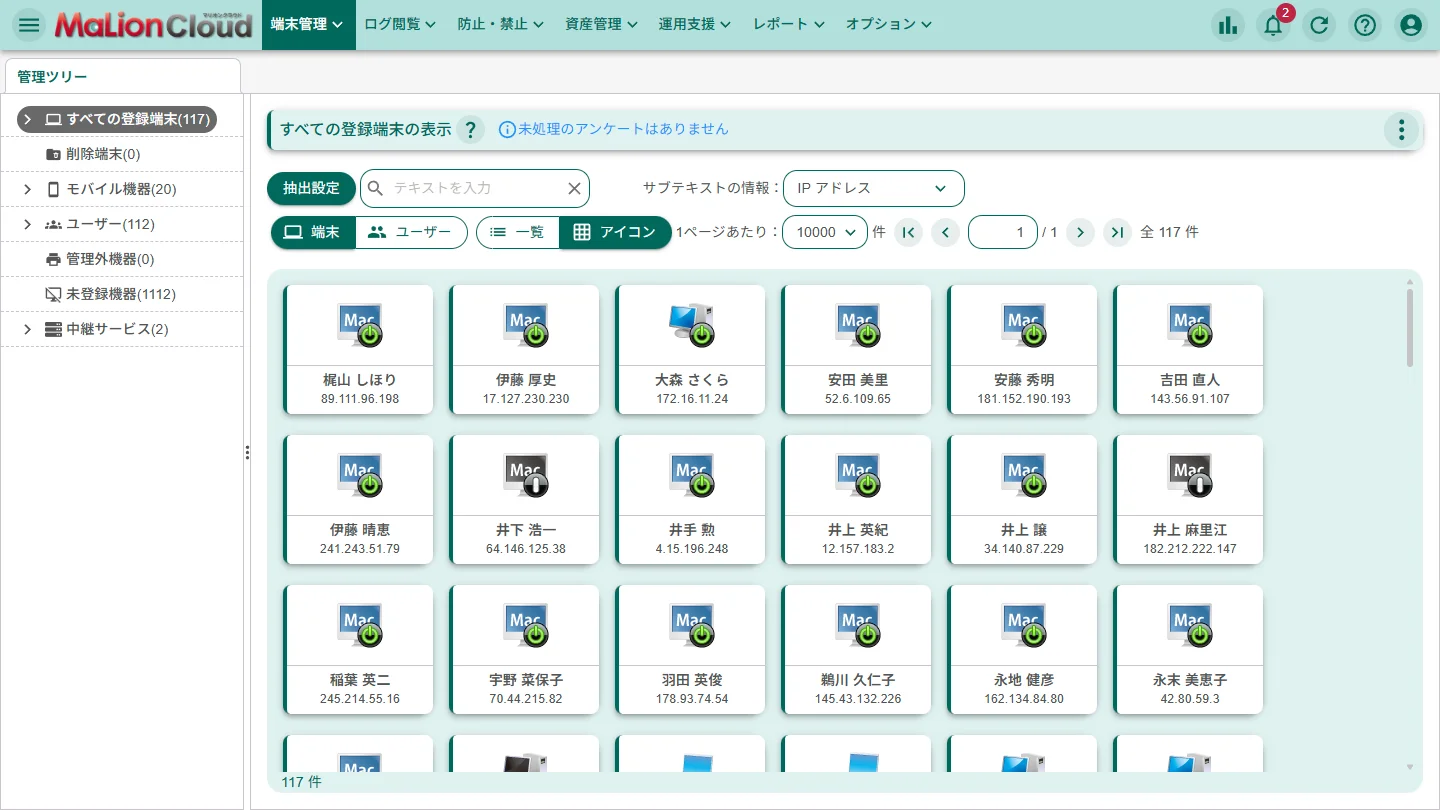The image size is (1440, 810).
Task: Open the help question mark icon
Action: coord(1365,25)
